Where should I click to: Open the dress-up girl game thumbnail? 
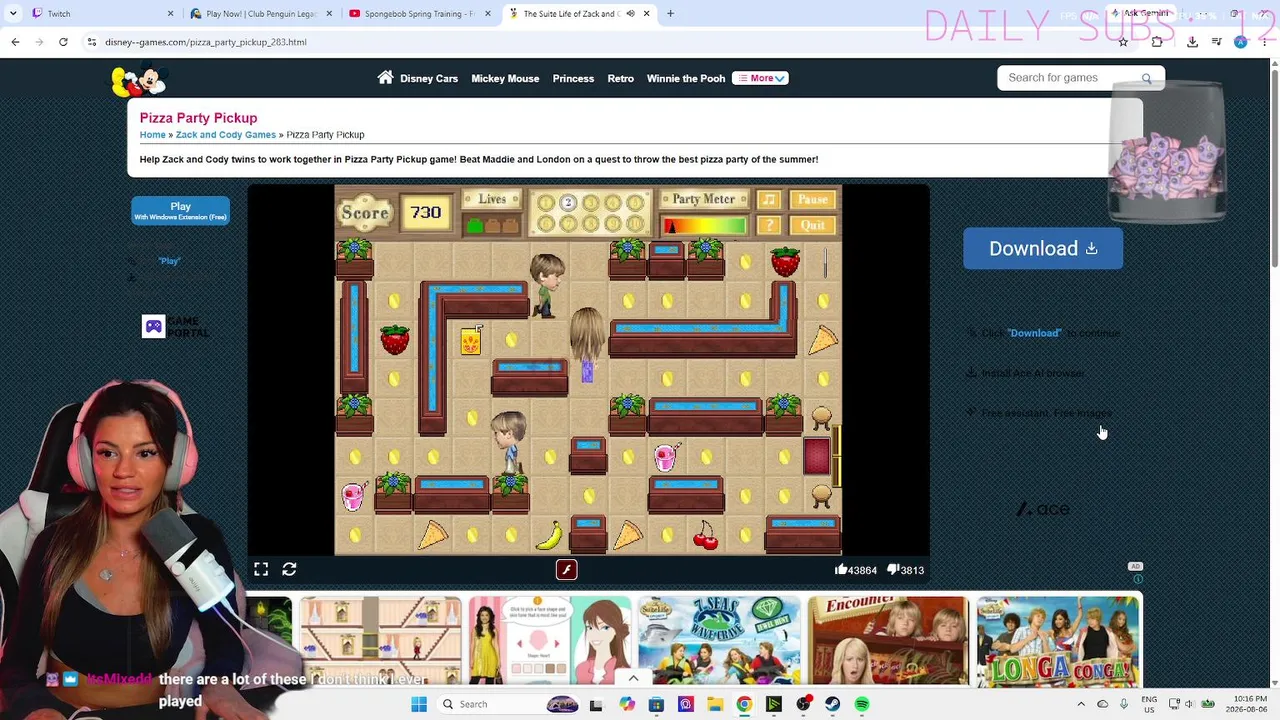pyautogui.click(x=550, y=640)
